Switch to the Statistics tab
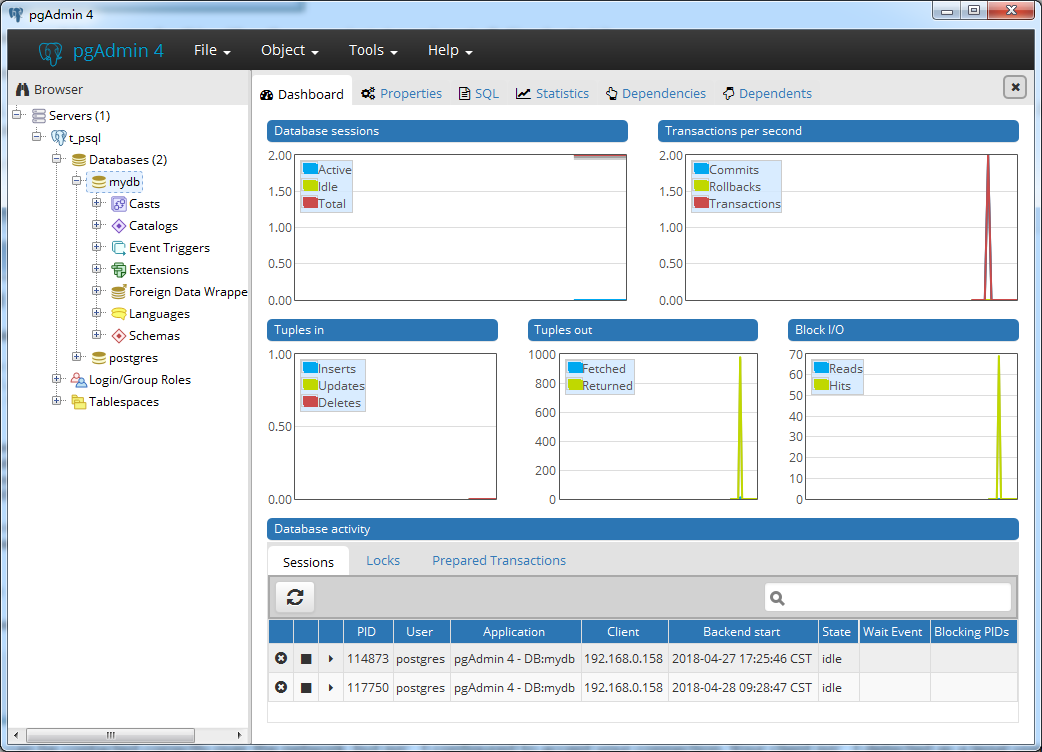The width and height of the screenshot is (1042, 752). click(552, 94)
